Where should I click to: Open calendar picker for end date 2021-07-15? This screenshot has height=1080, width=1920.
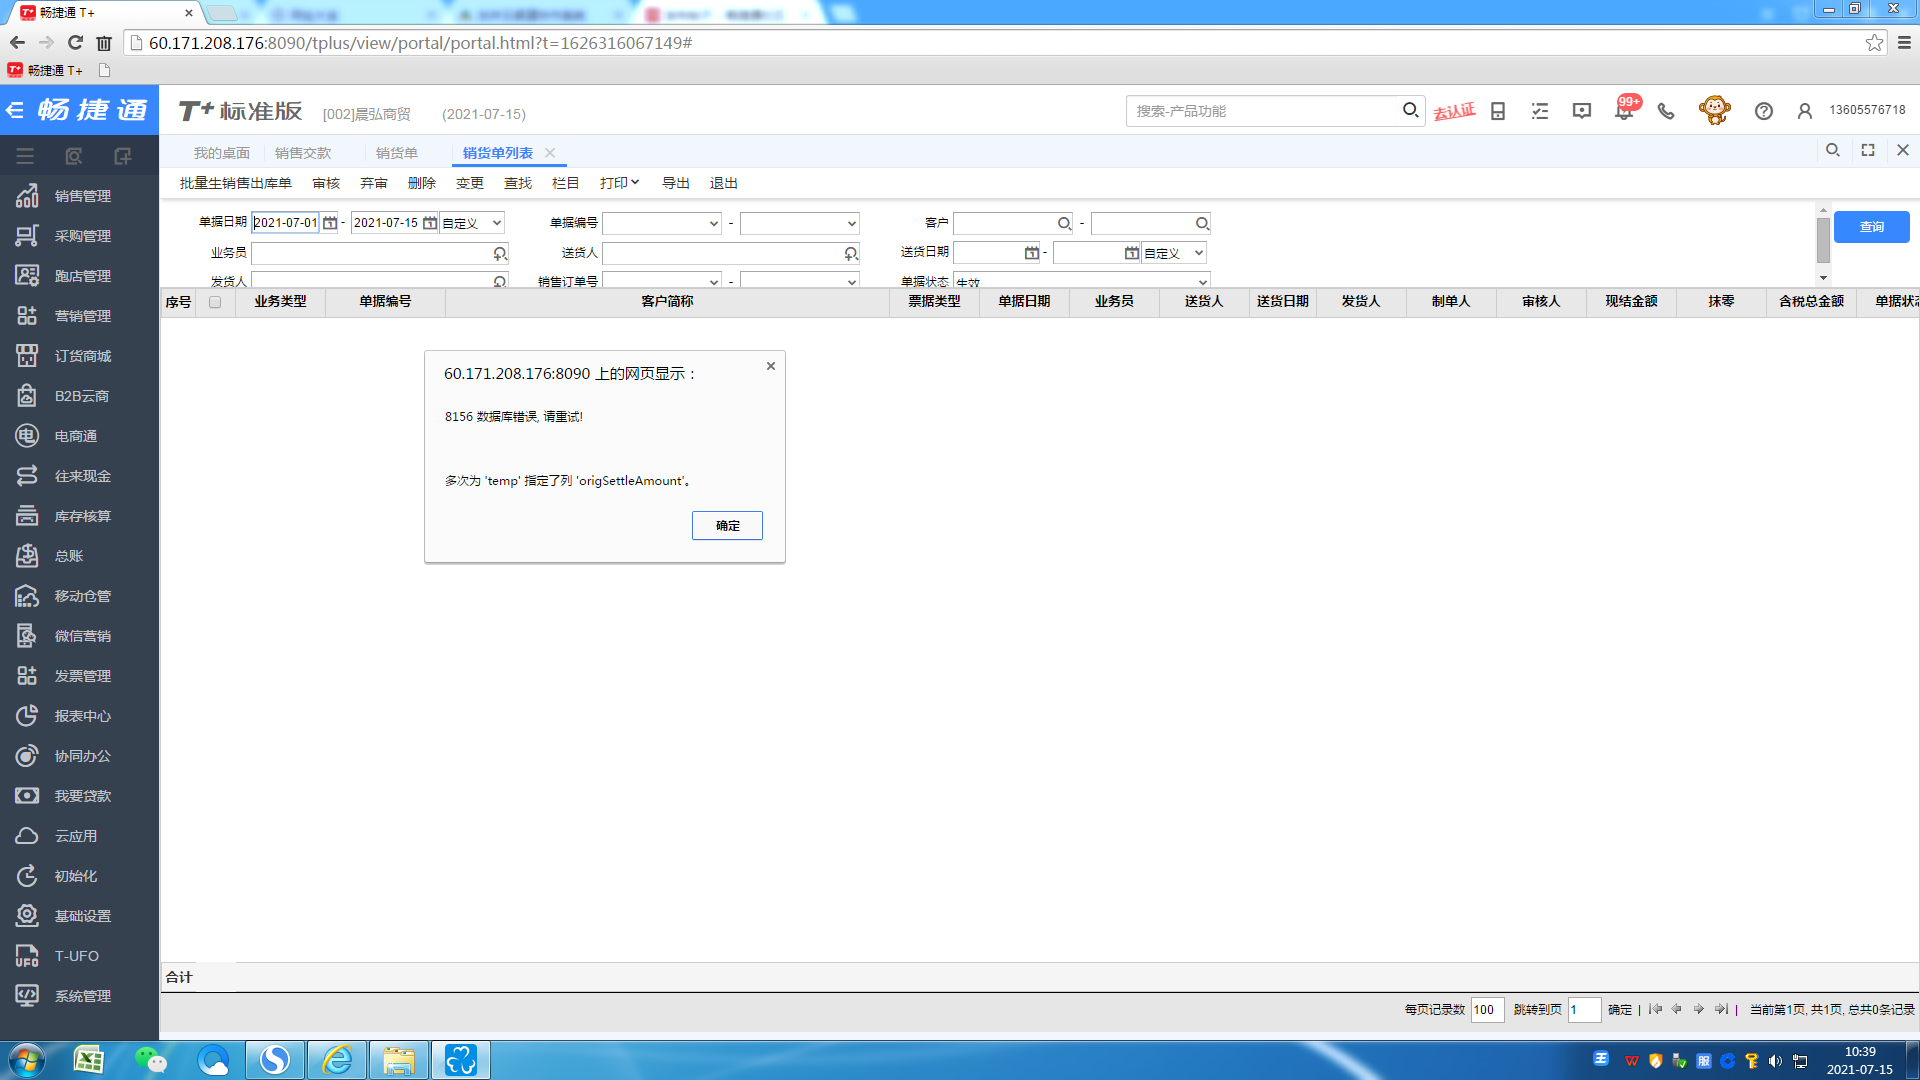430,223
